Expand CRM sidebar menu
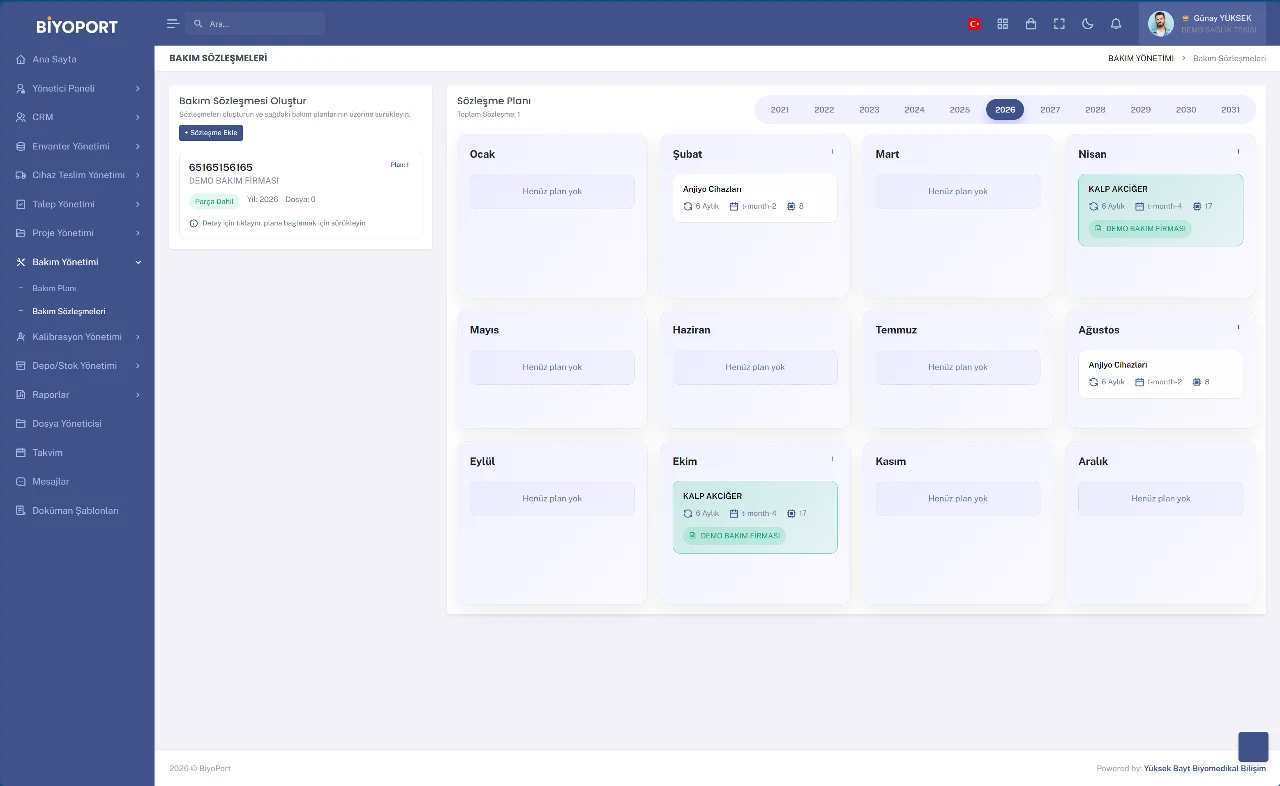This screenshot has height=786, width=1280. pos(77,117)
